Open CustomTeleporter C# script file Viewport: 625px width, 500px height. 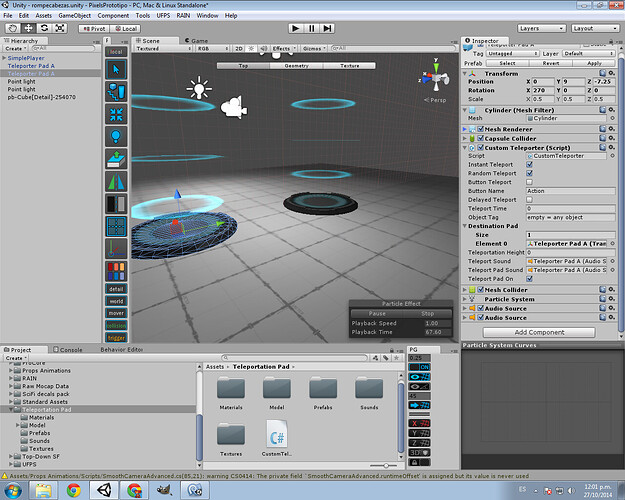coord(277,437)
